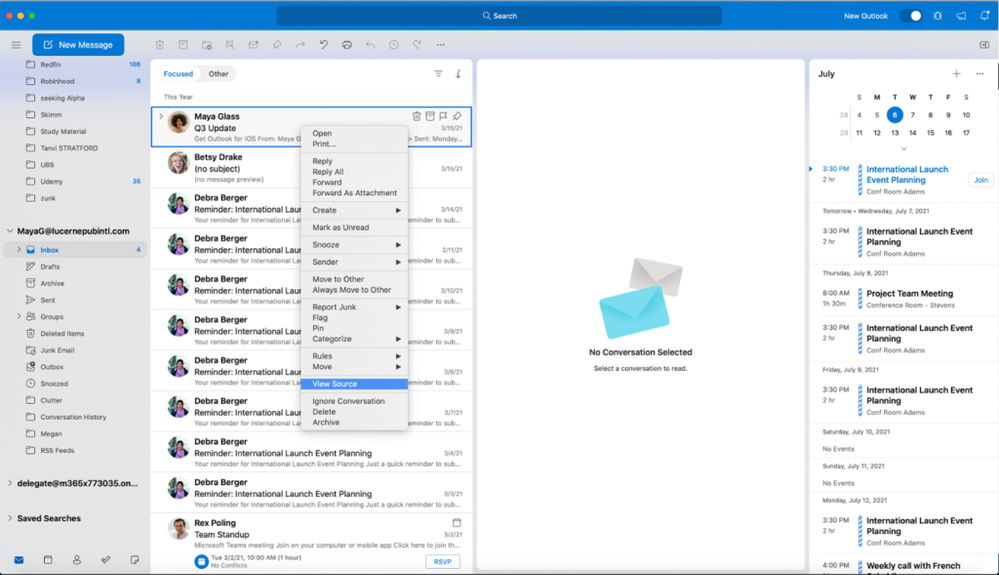Expand the Groups folder

(x=18, y=316)
